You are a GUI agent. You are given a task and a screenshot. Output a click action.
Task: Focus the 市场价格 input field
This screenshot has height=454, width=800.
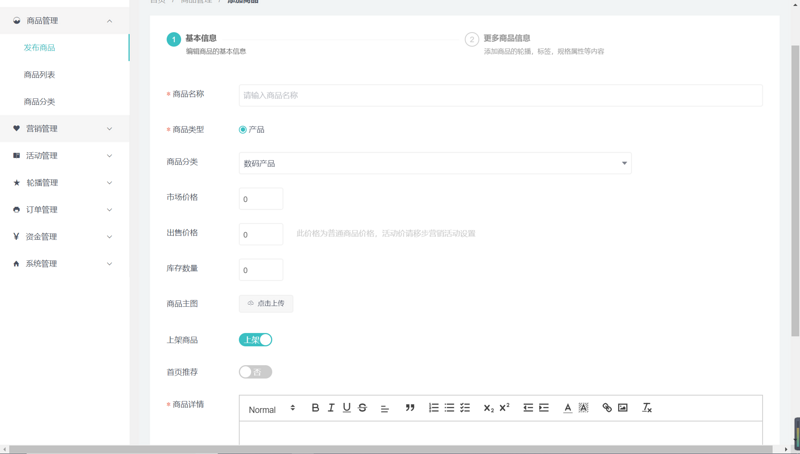[x=261, y=199]
